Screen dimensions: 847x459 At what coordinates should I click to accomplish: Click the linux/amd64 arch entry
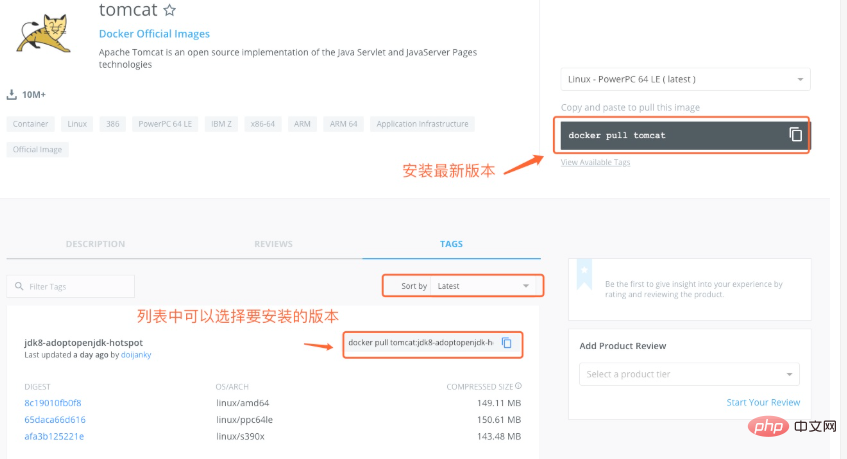pos(243,403)
